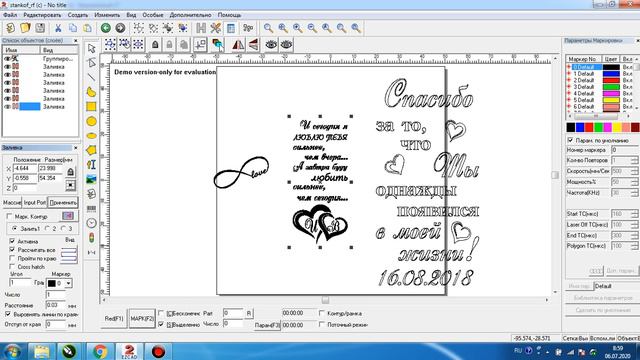
Task: Open the Вид menu
Action: 131,15
